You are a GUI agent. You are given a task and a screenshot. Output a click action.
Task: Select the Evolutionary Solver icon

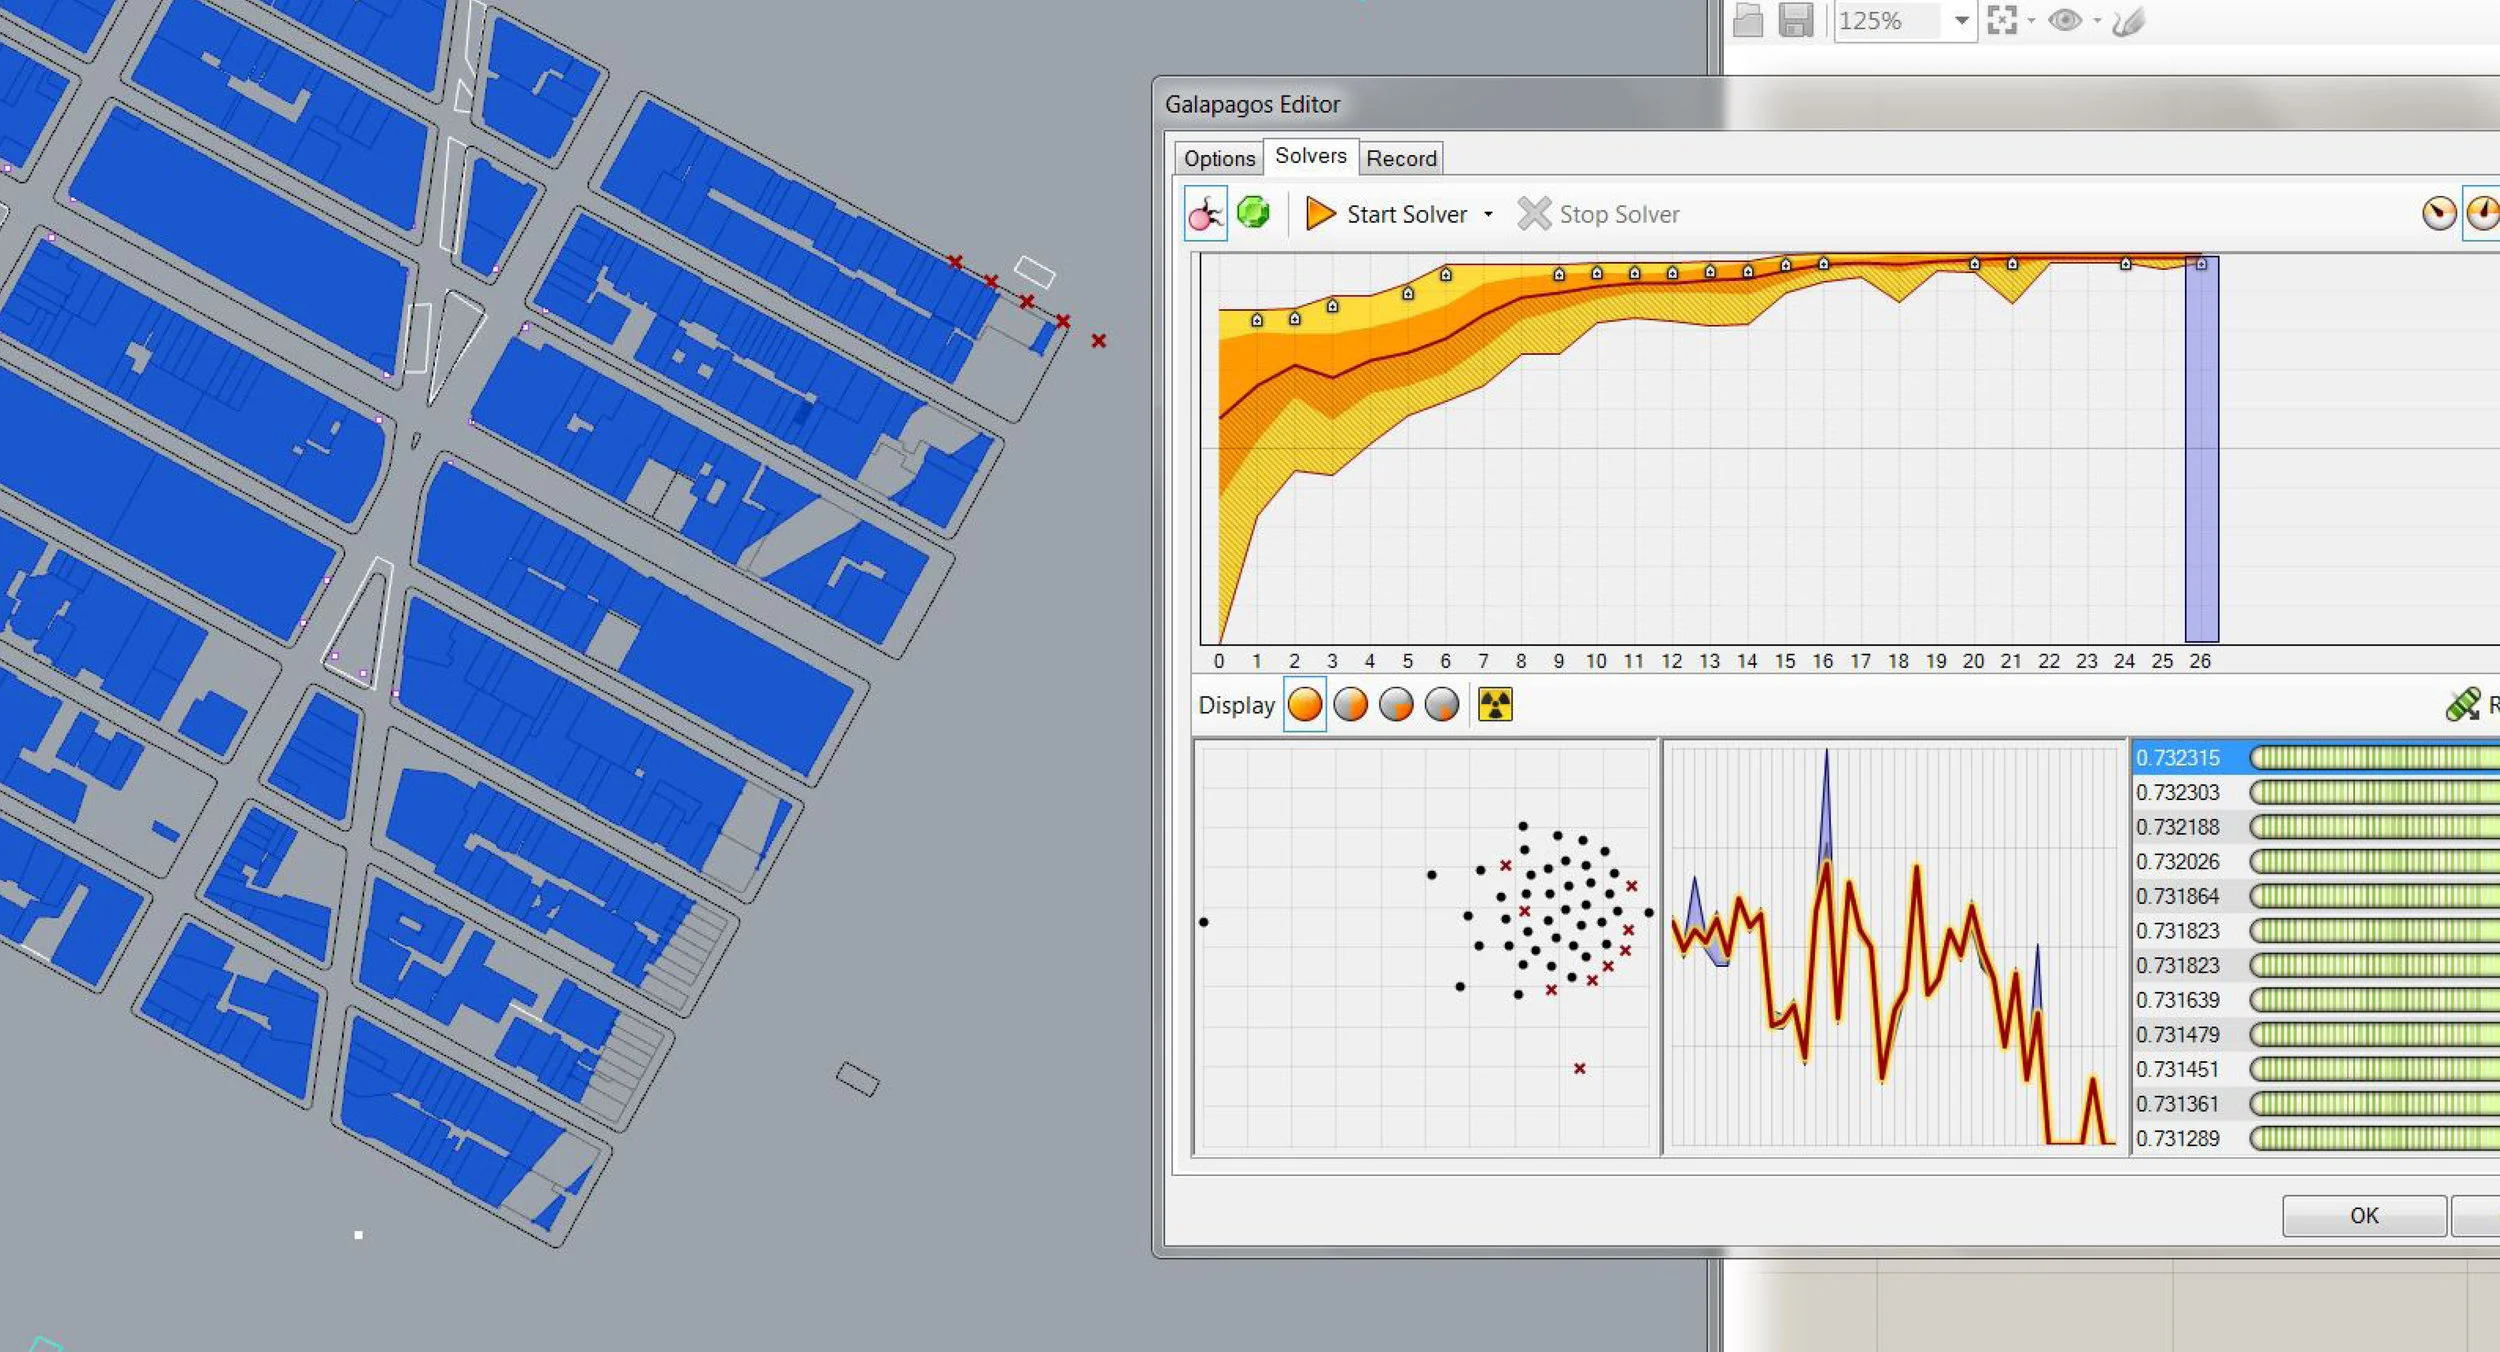(1205, 213)
